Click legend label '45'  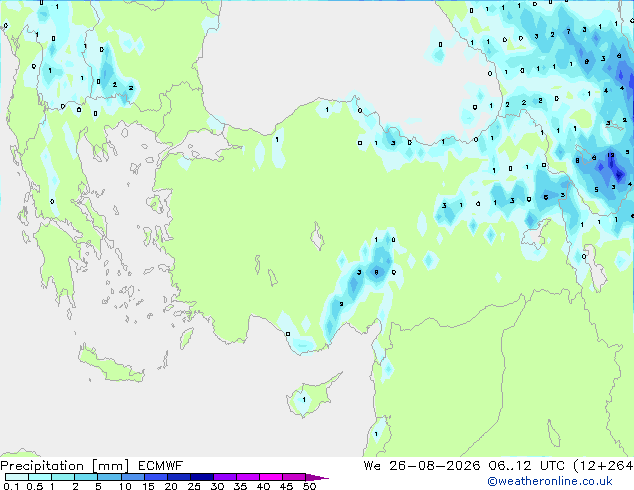tap(286, 486)
